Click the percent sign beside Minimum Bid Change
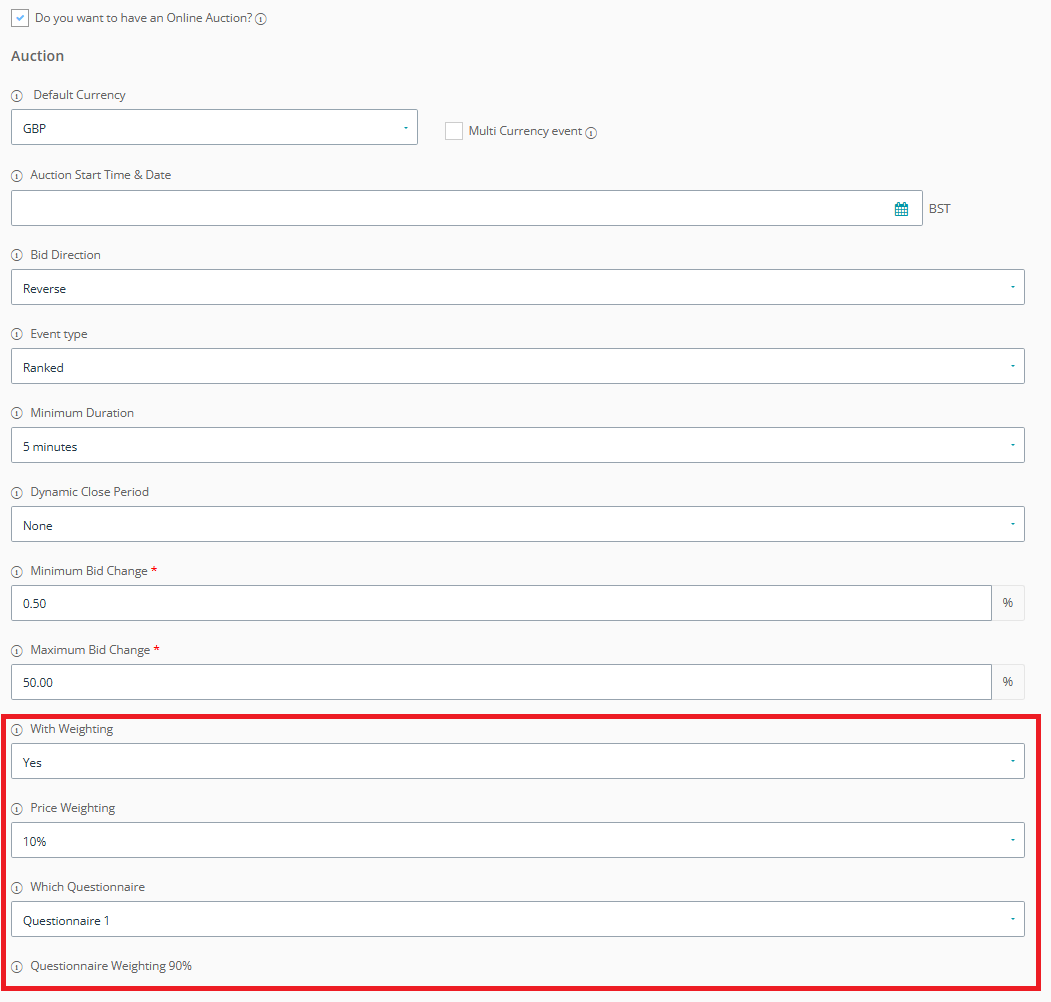The width and height of the screenshot is (1051, 1002). (1007, 603)
